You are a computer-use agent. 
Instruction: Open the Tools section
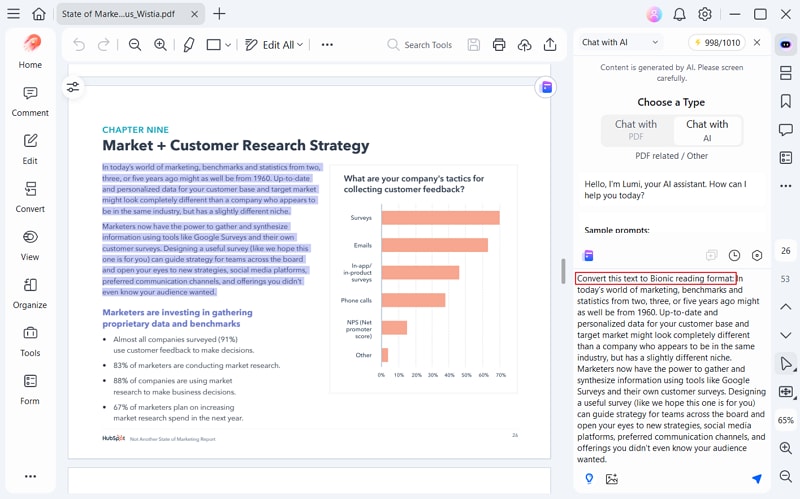coord(30,341)
